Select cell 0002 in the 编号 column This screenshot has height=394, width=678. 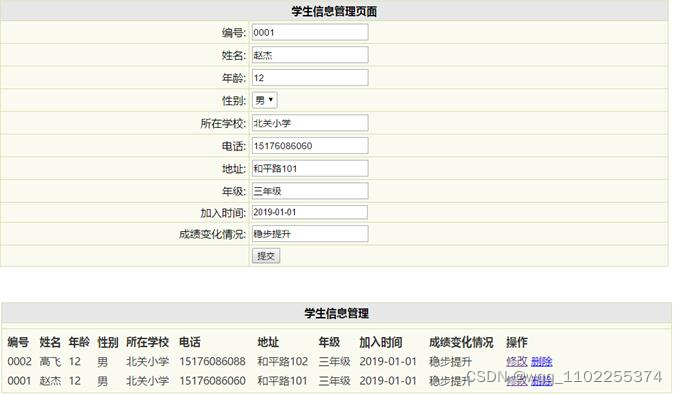tap(19, 361)
